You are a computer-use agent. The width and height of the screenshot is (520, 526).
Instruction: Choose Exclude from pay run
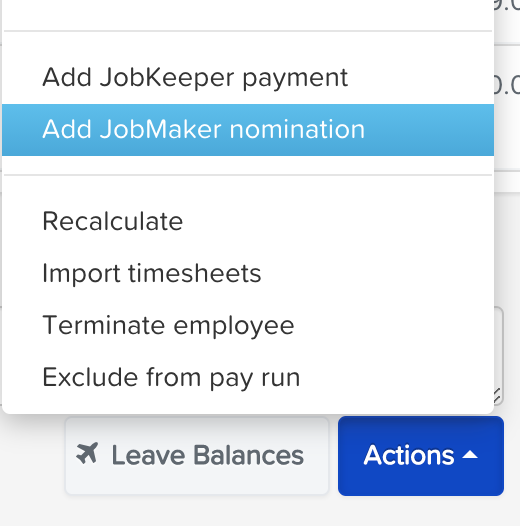248,377
